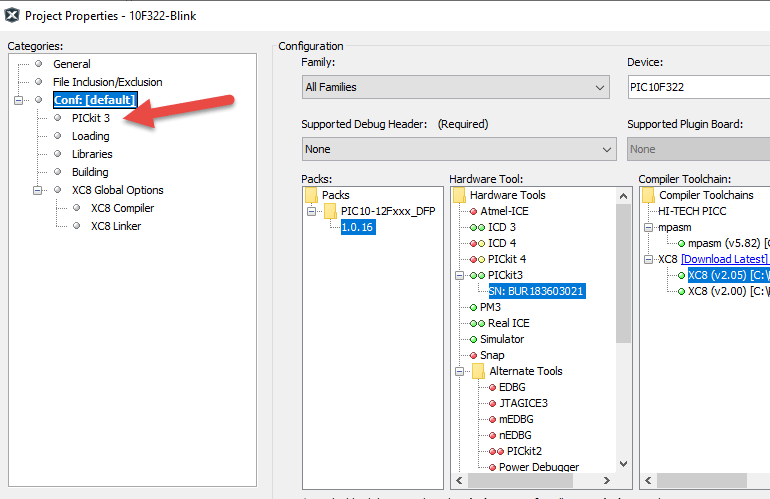Open the Supported Debug Header dropdown
This screenshot has width=770, height=499.
[459, 149]
